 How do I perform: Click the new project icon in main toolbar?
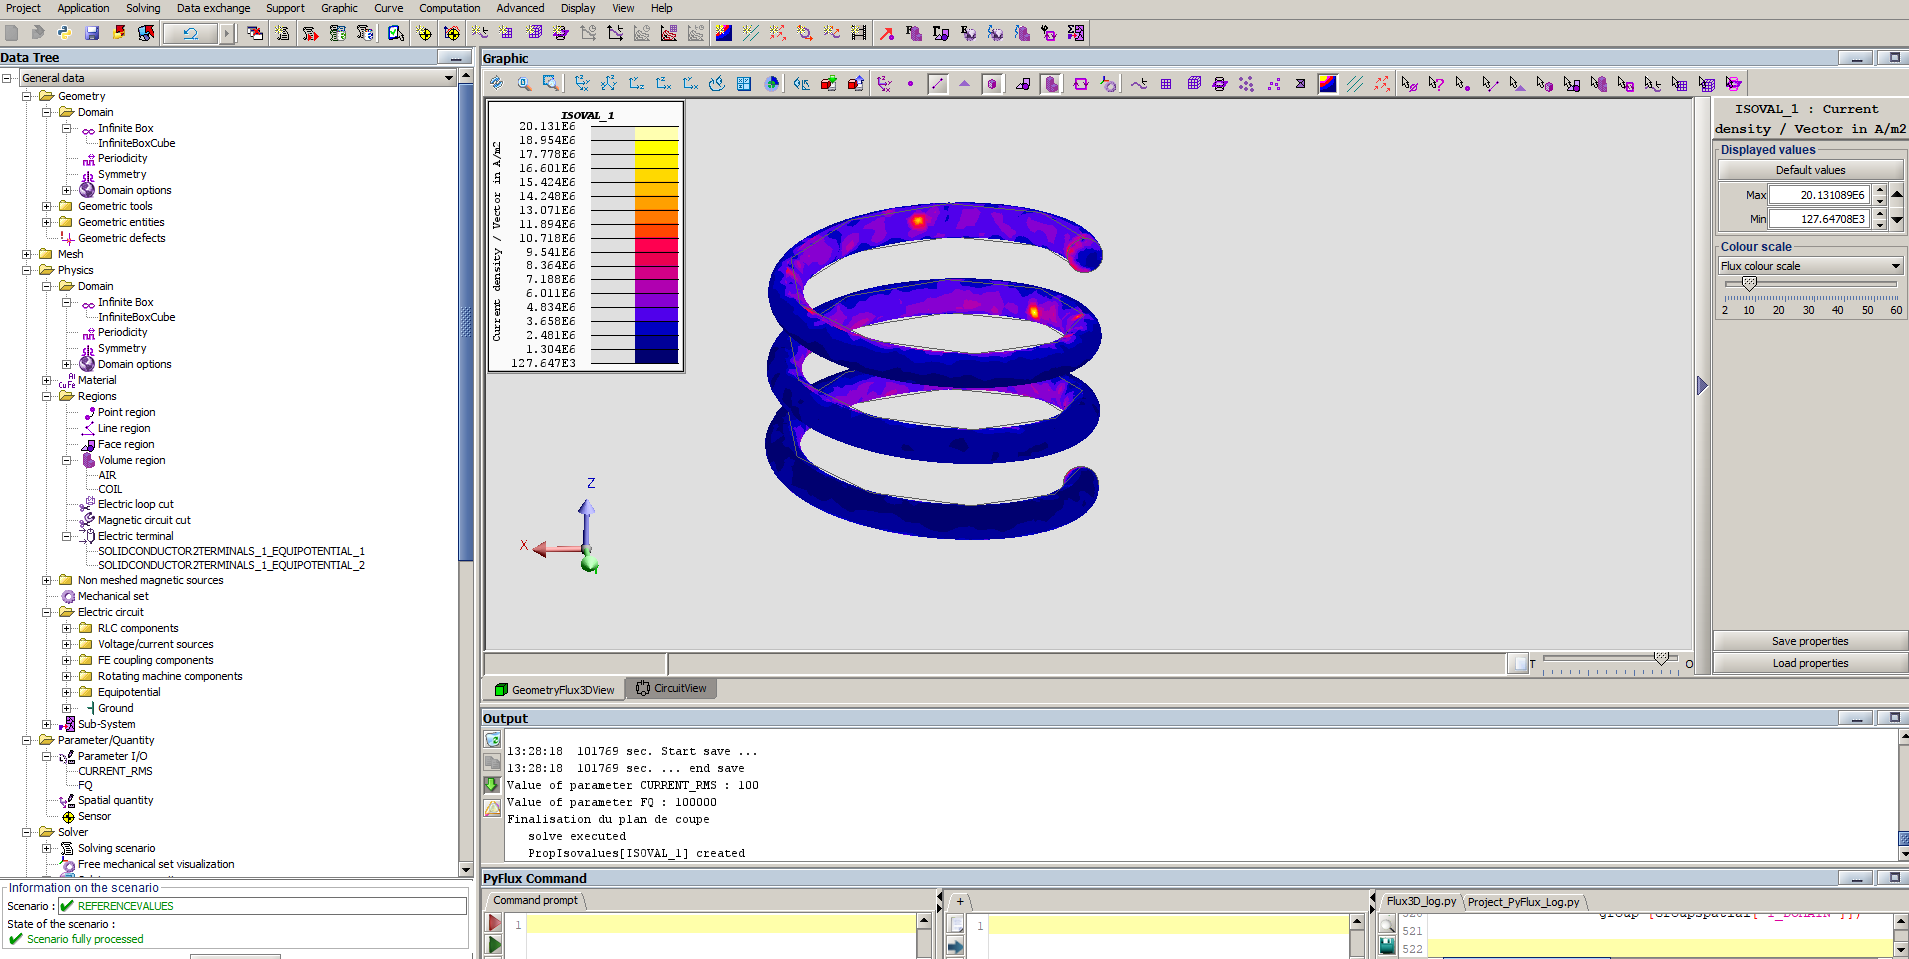(12, 33)
